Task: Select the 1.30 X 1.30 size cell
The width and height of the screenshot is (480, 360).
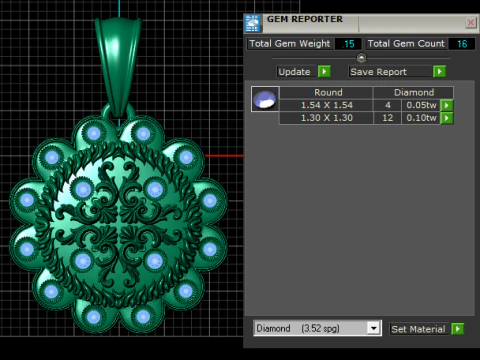Action: 326,118
